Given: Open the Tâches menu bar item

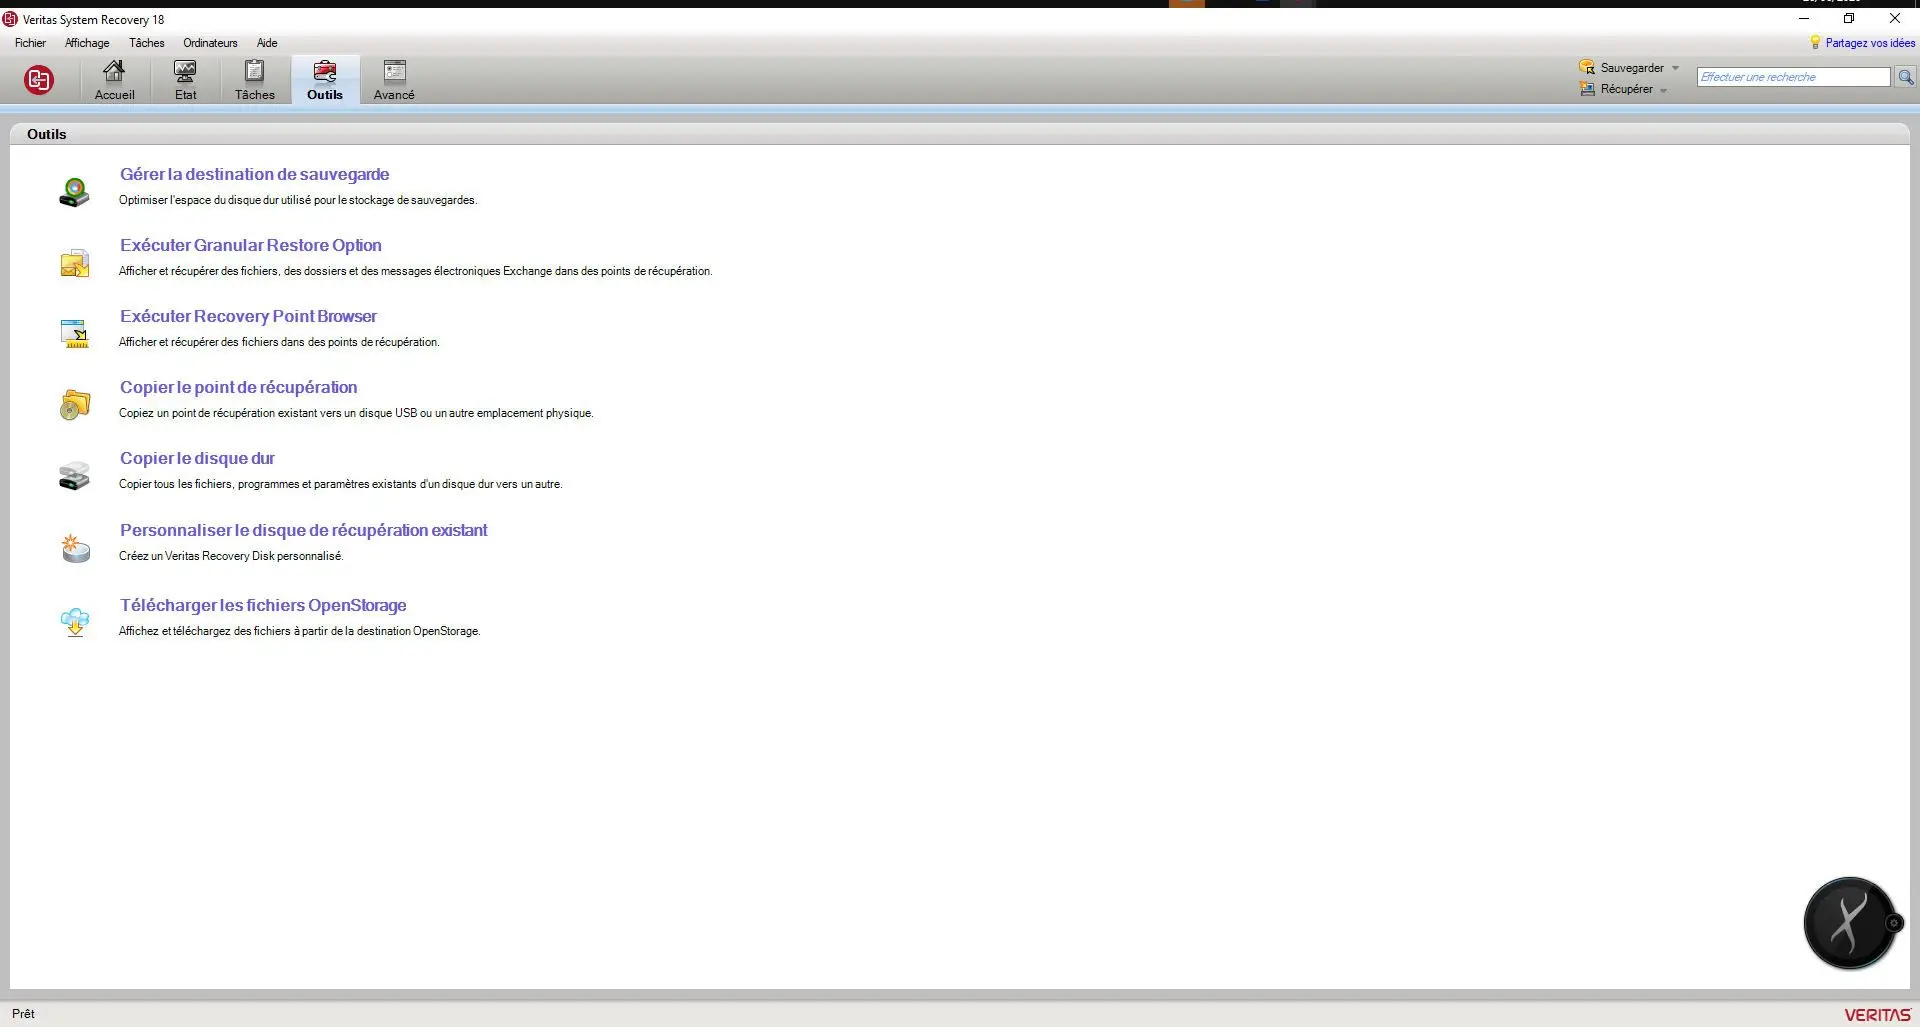Looking at the screenshot, I should pyautogui.click(x=146, y=43).
